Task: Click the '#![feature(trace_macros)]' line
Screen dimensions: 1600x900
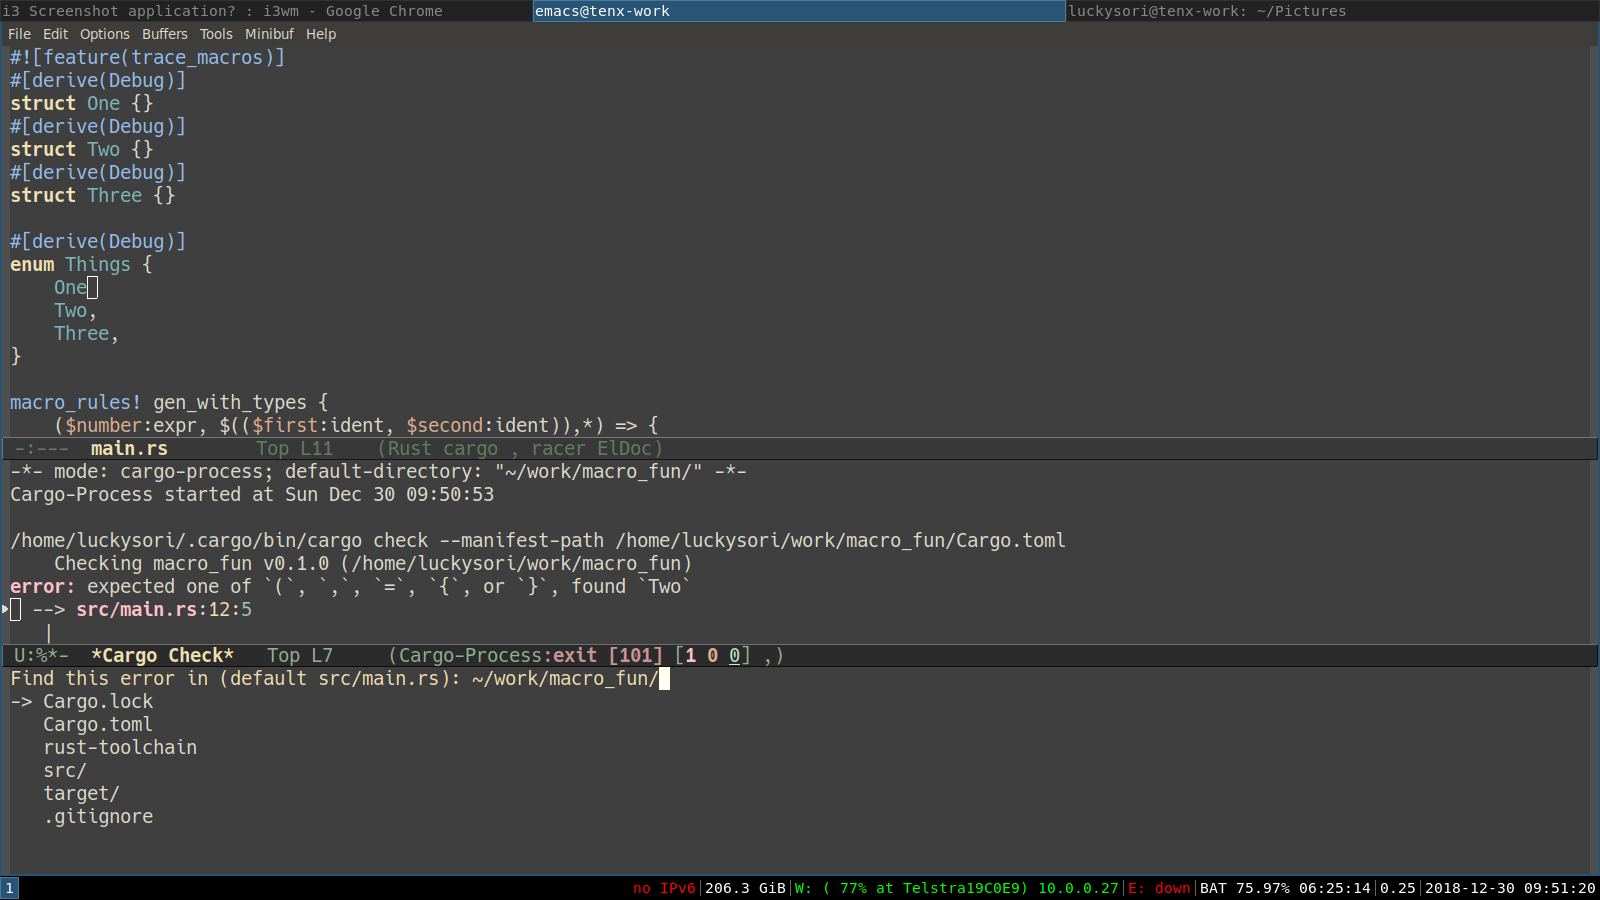Action: [147, 58]
